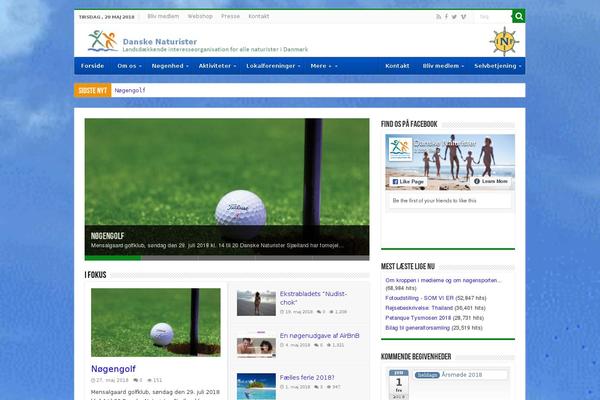Image resolution: width=600 pixels, height=400 pixels.
Task: Click Facebook widget page profile logo
Action: (400, 149)
